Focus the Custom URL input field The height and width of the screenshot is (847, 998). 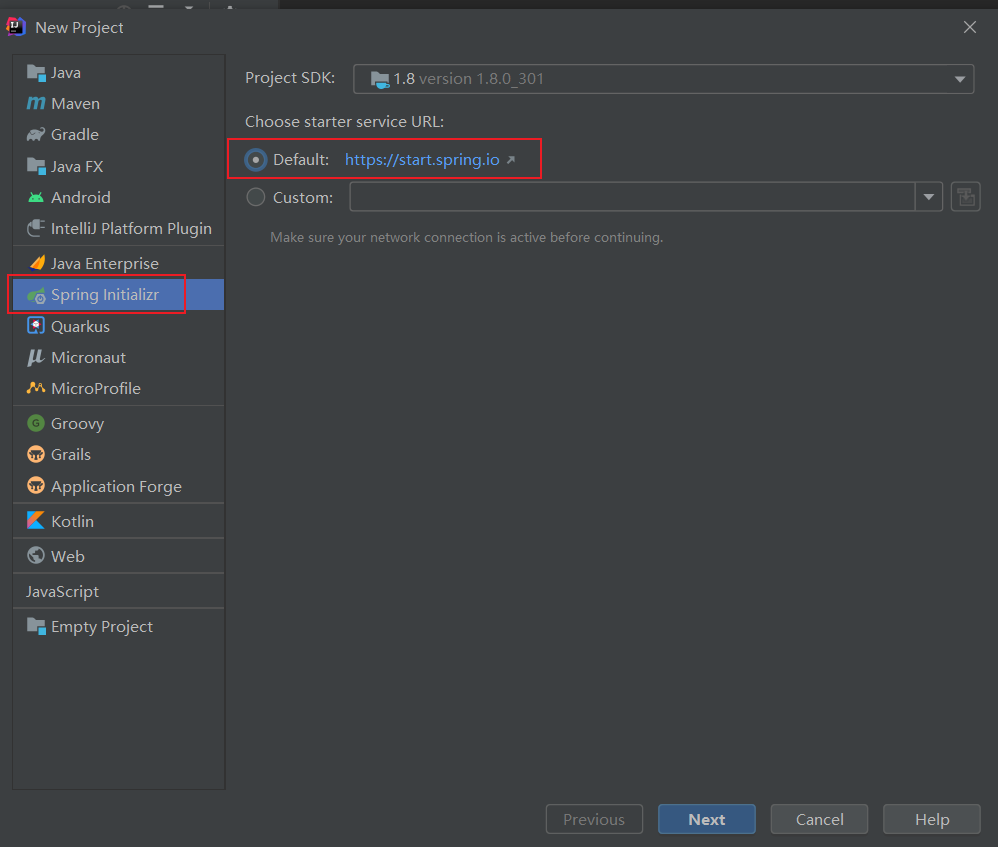click(633, 197)
